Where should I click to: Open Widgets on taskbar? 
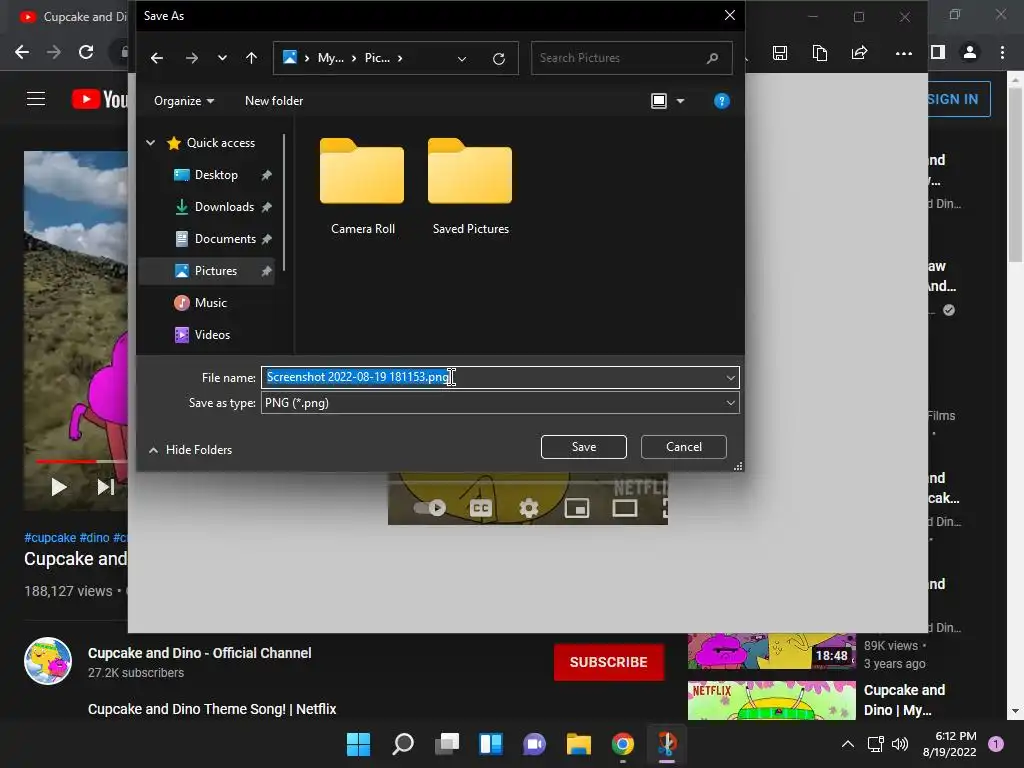[490, 744]
